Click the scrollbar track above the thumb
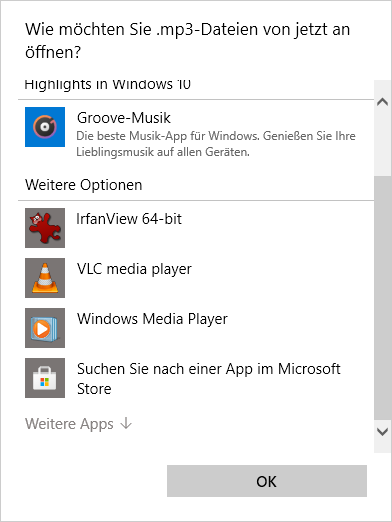Screen dimensions: 392x522 tap(382, 143)
